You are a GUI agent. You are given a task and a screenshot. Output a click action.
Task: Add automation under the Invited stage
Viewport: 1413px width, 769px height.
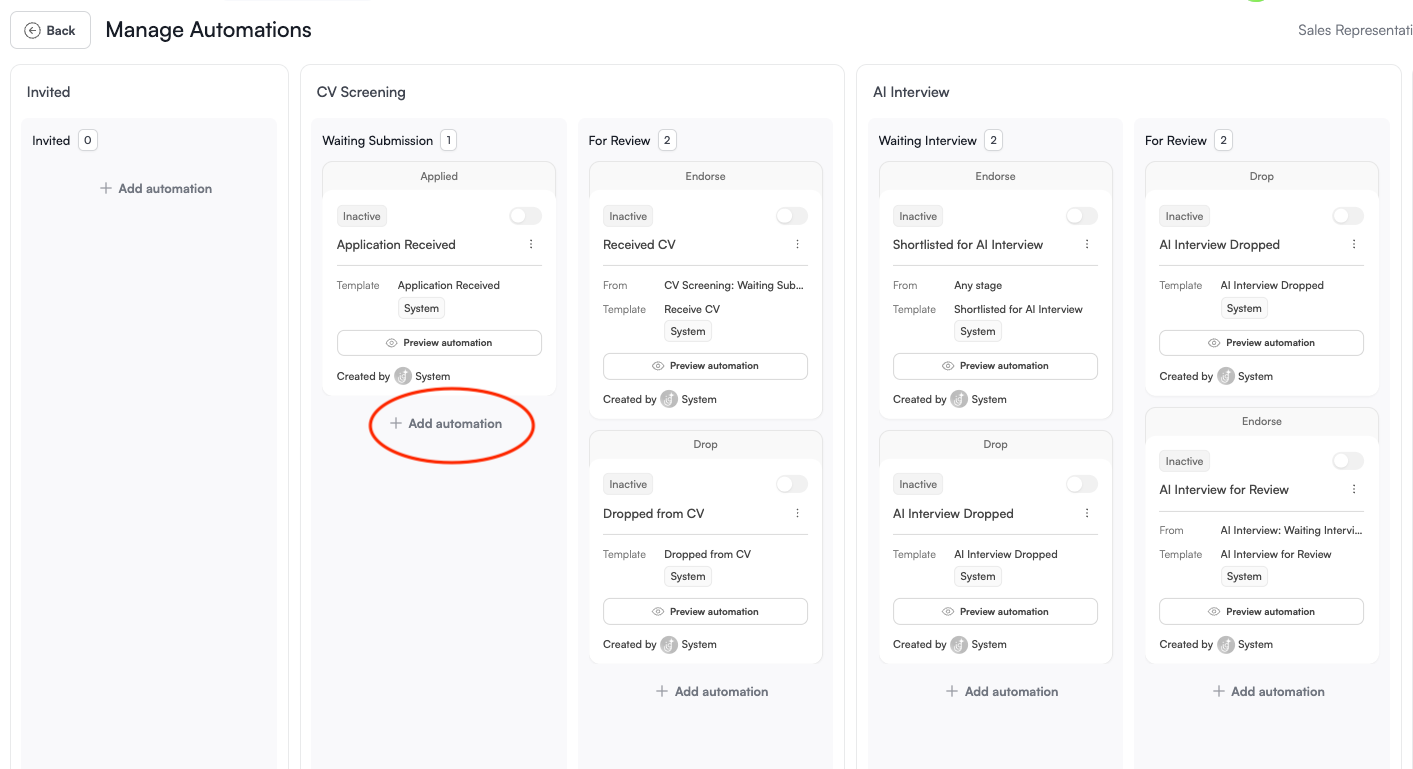tap(155, 188)
